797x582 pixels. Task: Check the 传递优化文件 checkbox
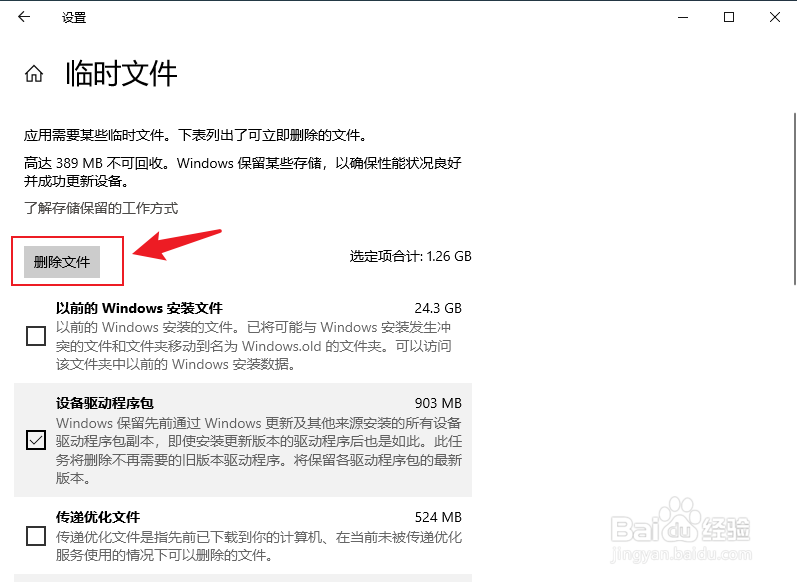click(x=36, y=536)
